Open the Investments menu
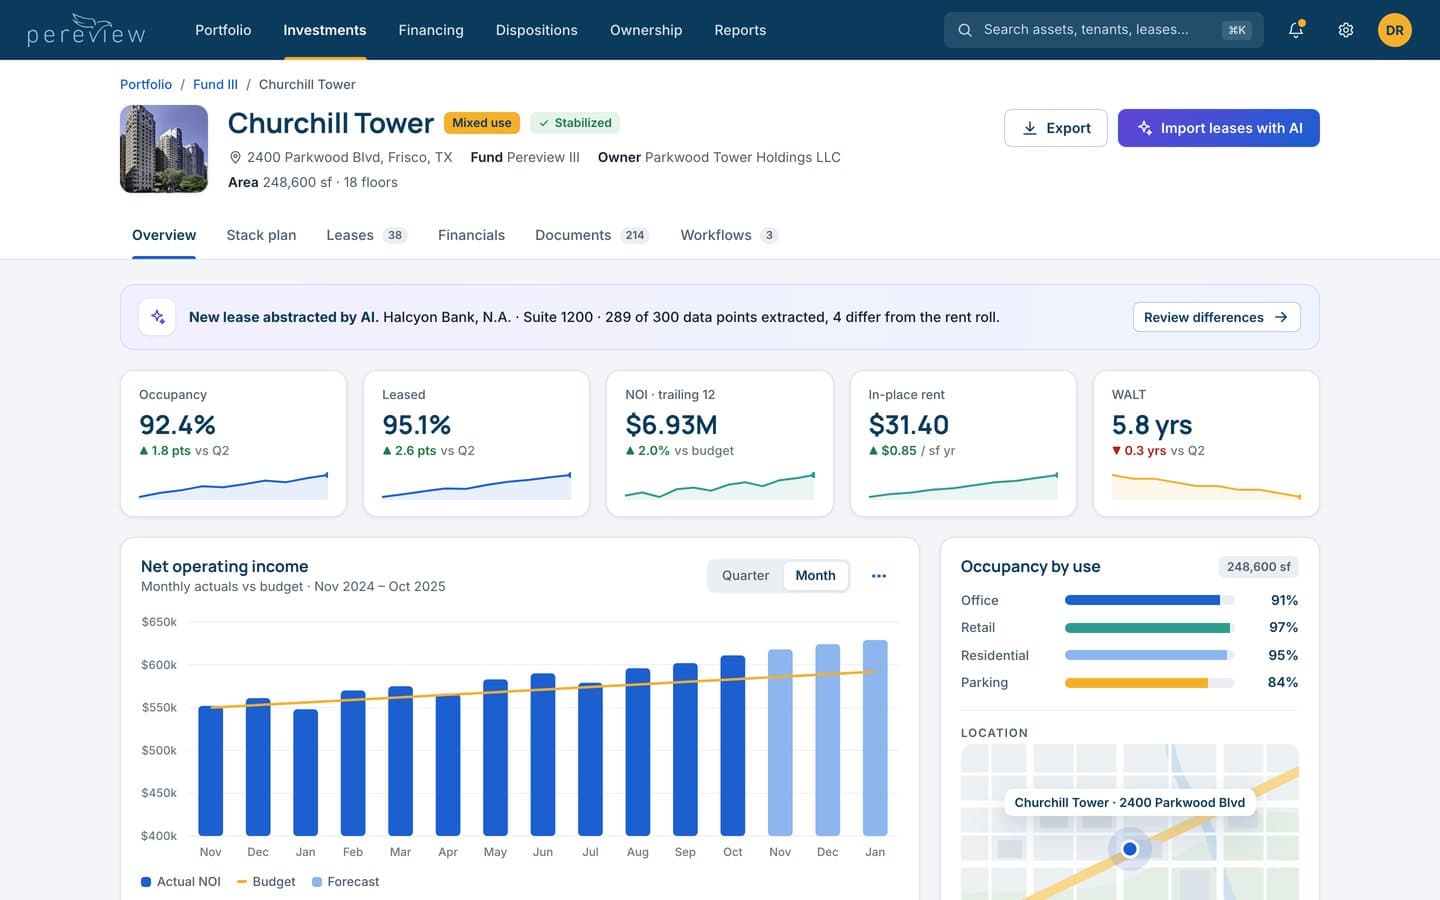The width and height of the screenshot is (1440, 900). coord(325,30)
